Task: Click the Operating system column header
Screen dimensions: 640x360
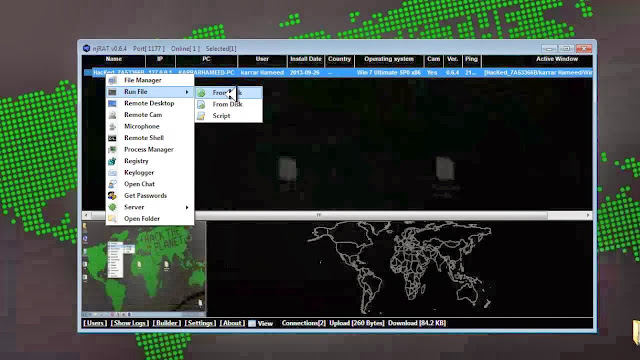Action: 389,60
